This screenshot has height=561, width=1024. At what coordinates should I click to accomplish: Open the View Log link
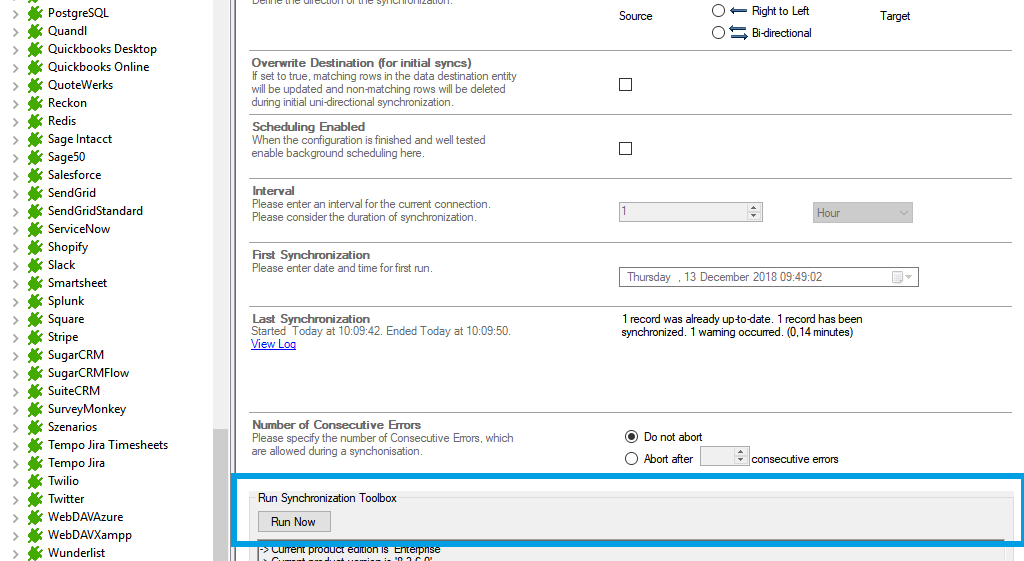pos(273,344)
